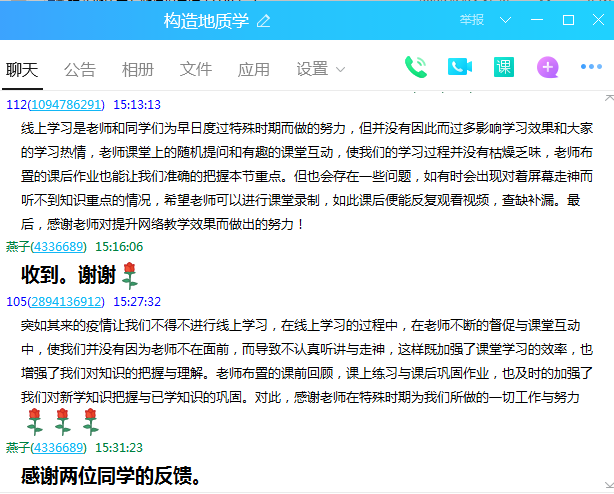
Task: Click the group title 构造地质学
Action: click(206, 21)
